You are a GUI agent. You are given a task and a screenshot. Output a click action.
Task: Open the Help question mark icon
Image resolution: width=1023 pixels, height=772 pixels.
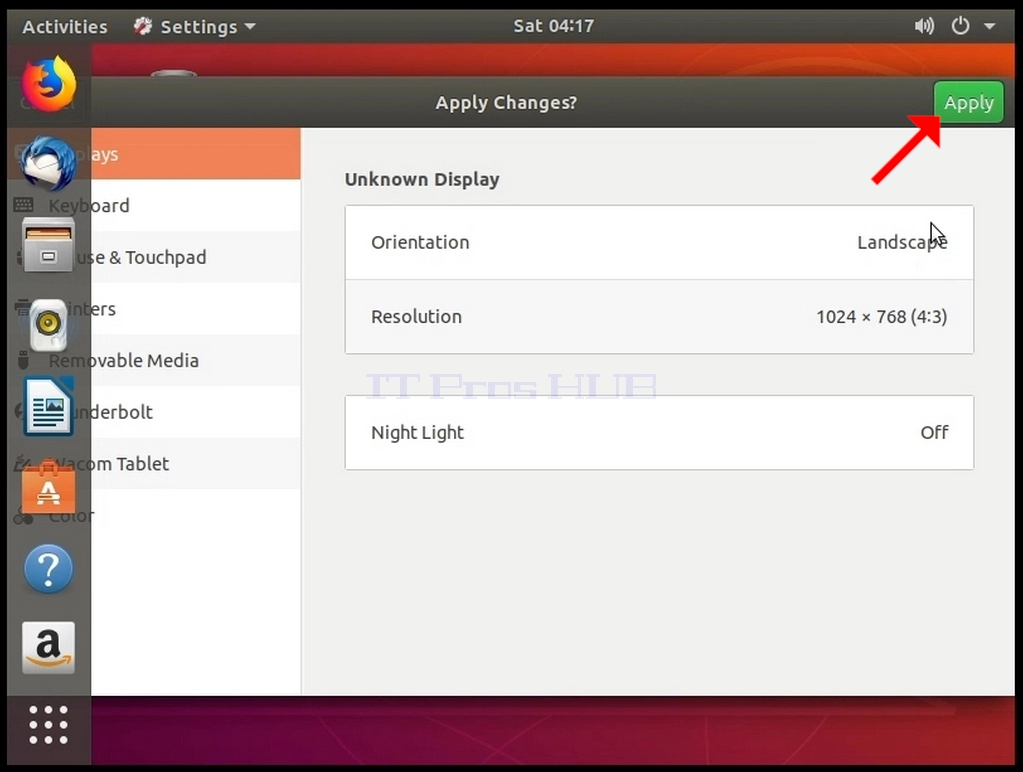pyautogui.click(x=48, y=568)
